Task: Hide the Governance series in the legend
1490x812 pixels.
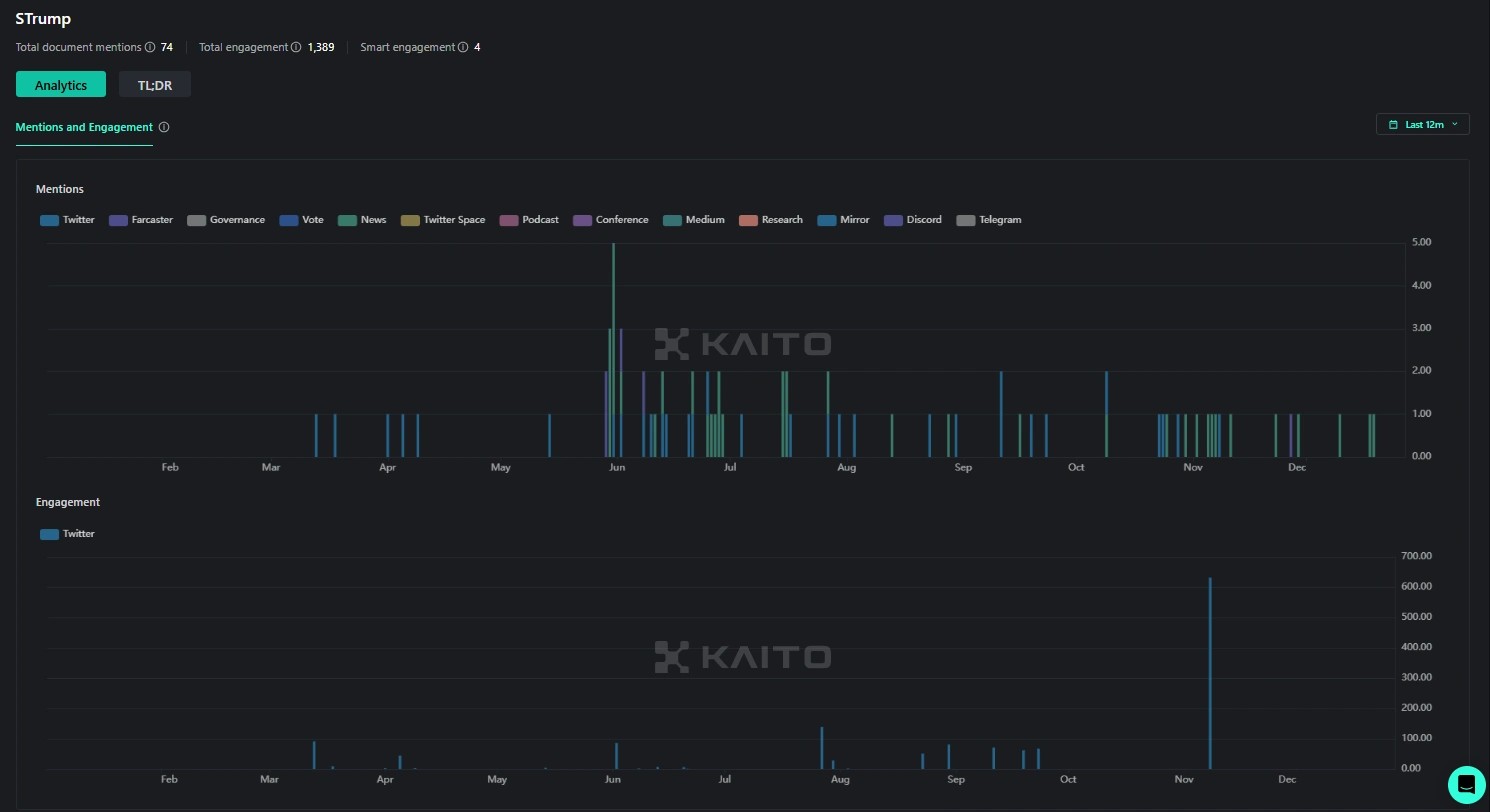Action: (226, 220)
